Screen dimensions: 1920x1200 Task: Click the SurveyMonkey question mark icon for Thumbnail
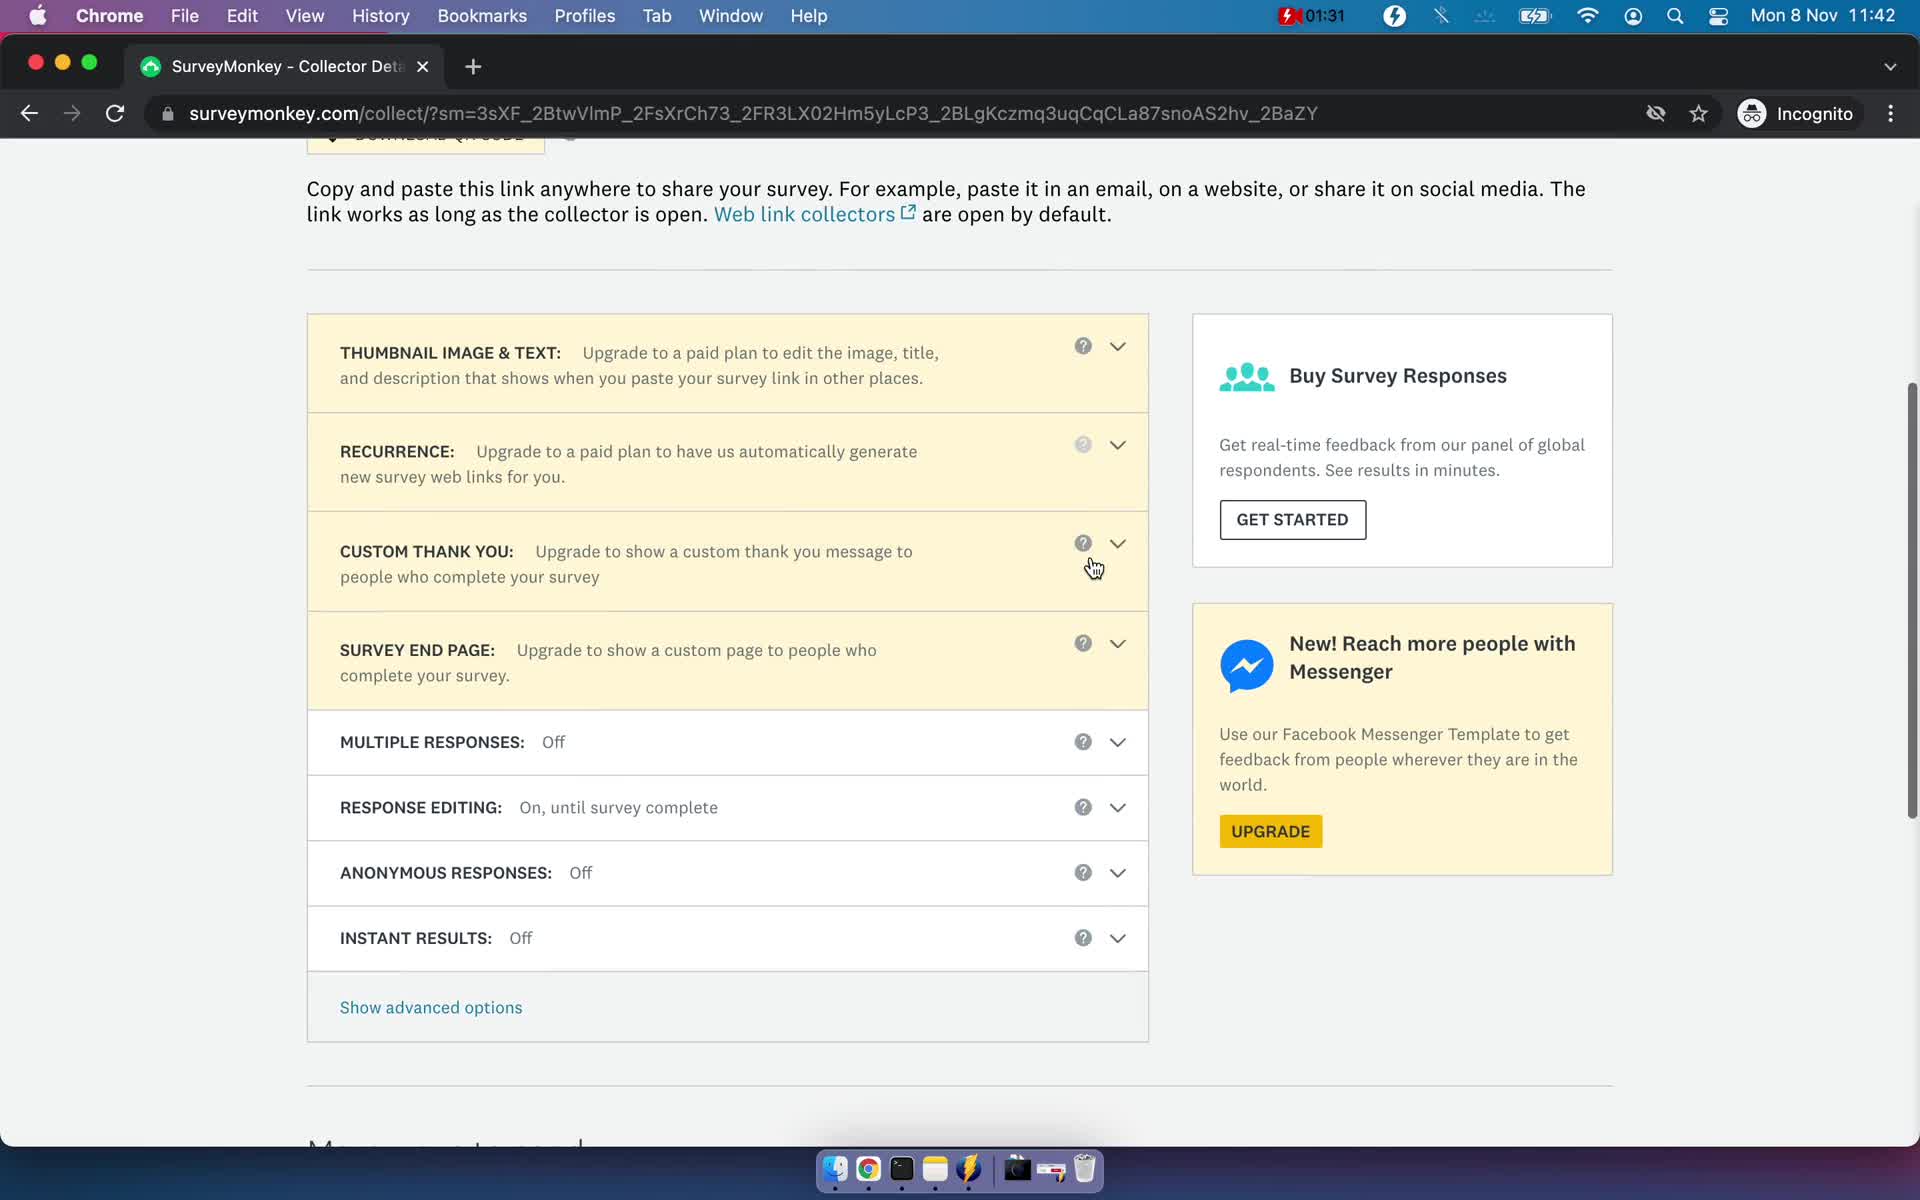1082,346
